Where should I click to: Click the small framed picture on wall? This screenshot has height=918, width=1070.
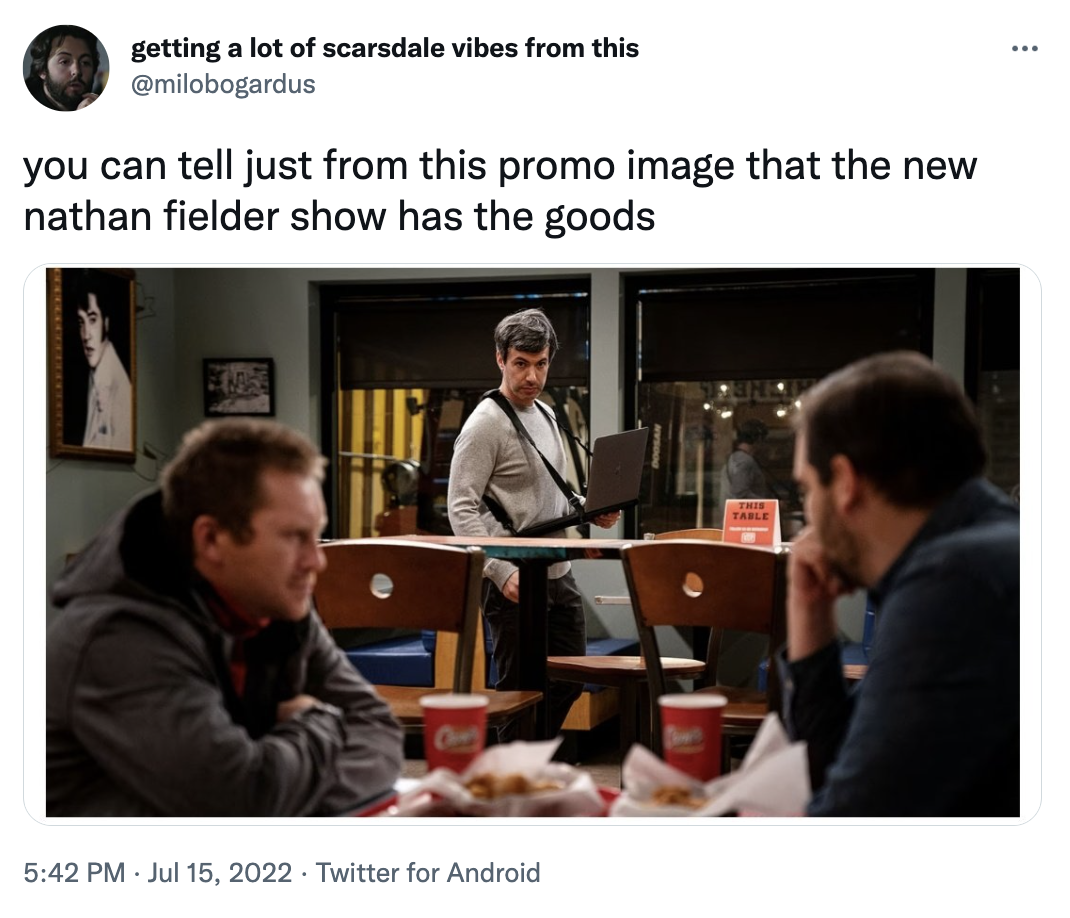pos(239,386)
